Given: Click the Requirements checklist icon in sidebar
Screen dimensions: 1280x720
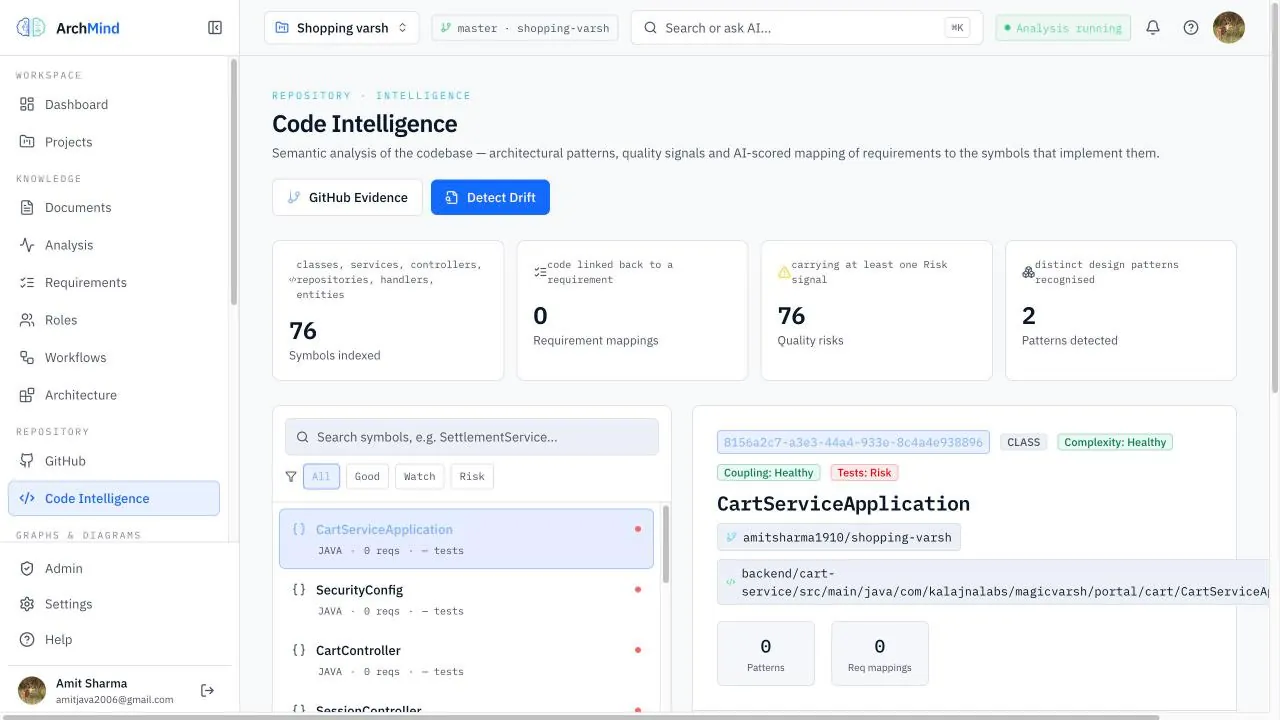Looking at the screenshot, I should (27, 283).
